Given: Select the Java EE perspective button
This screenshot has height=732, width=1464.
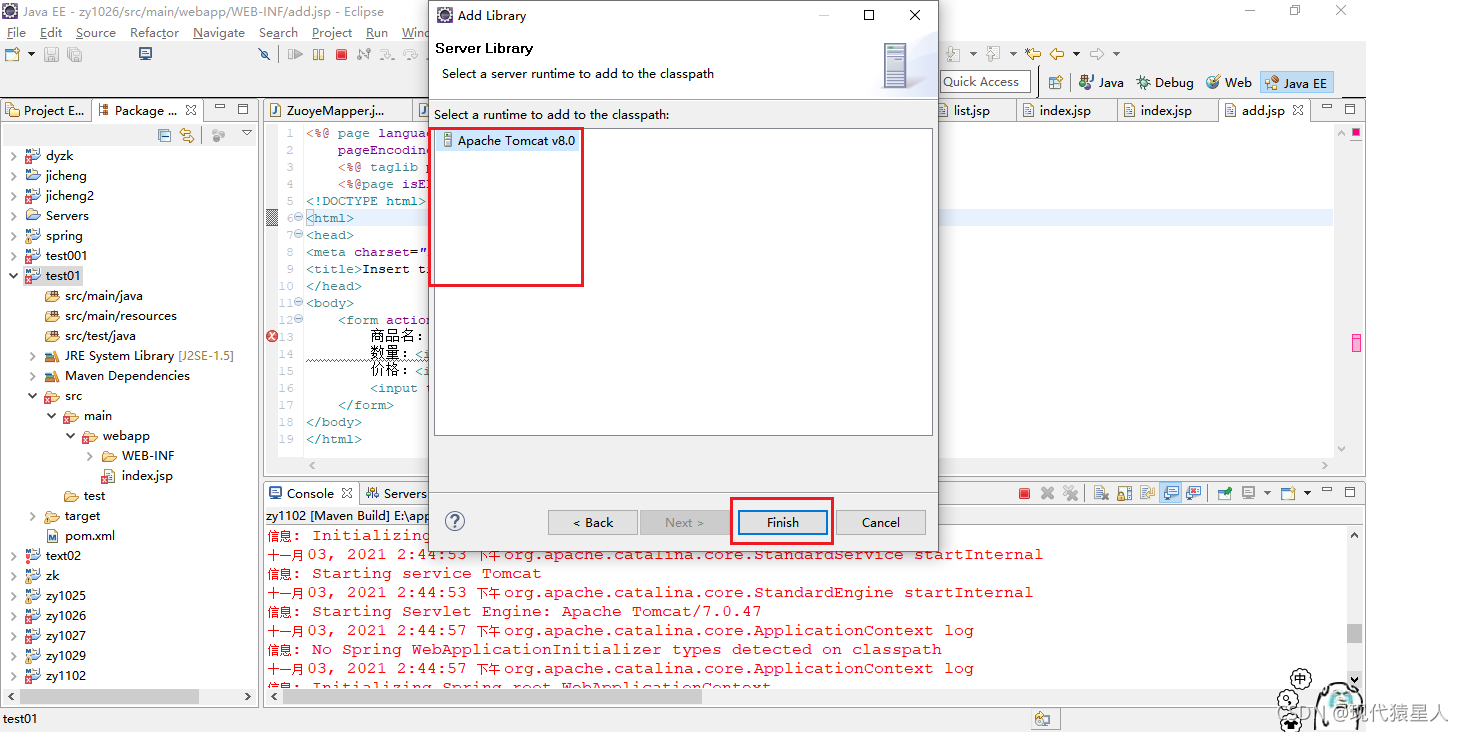Looking at the screenshot, I should [x=1296, y=83].
